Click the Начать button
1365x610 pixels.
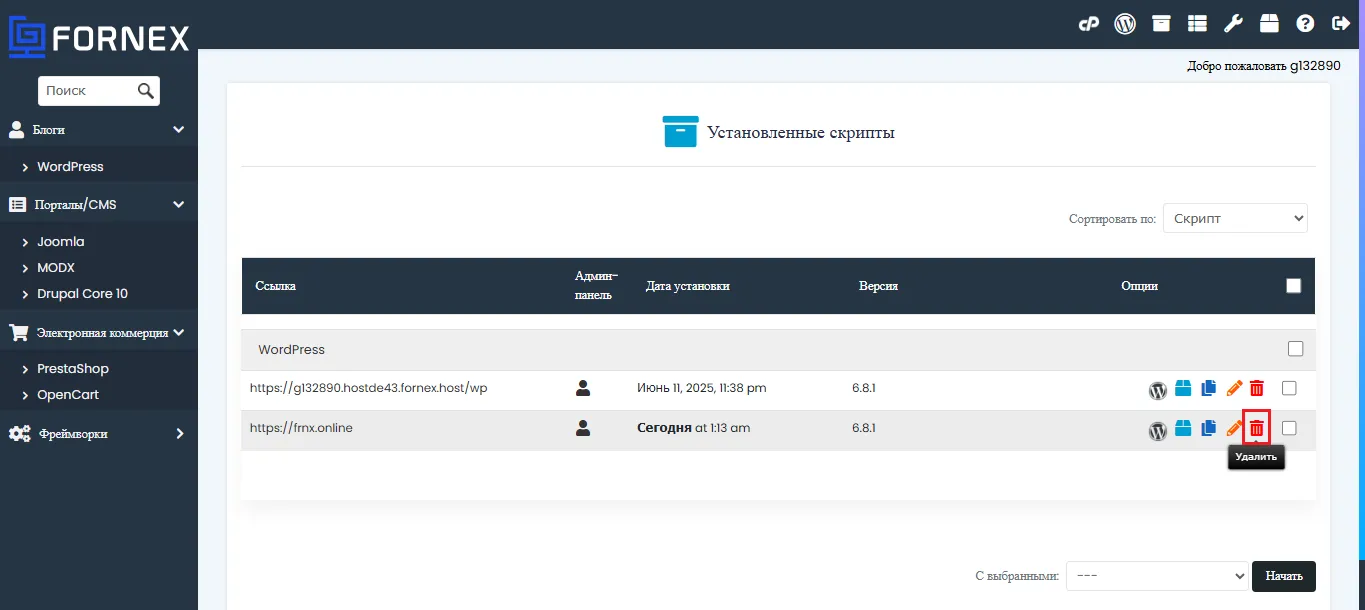tap(1284, 576)
